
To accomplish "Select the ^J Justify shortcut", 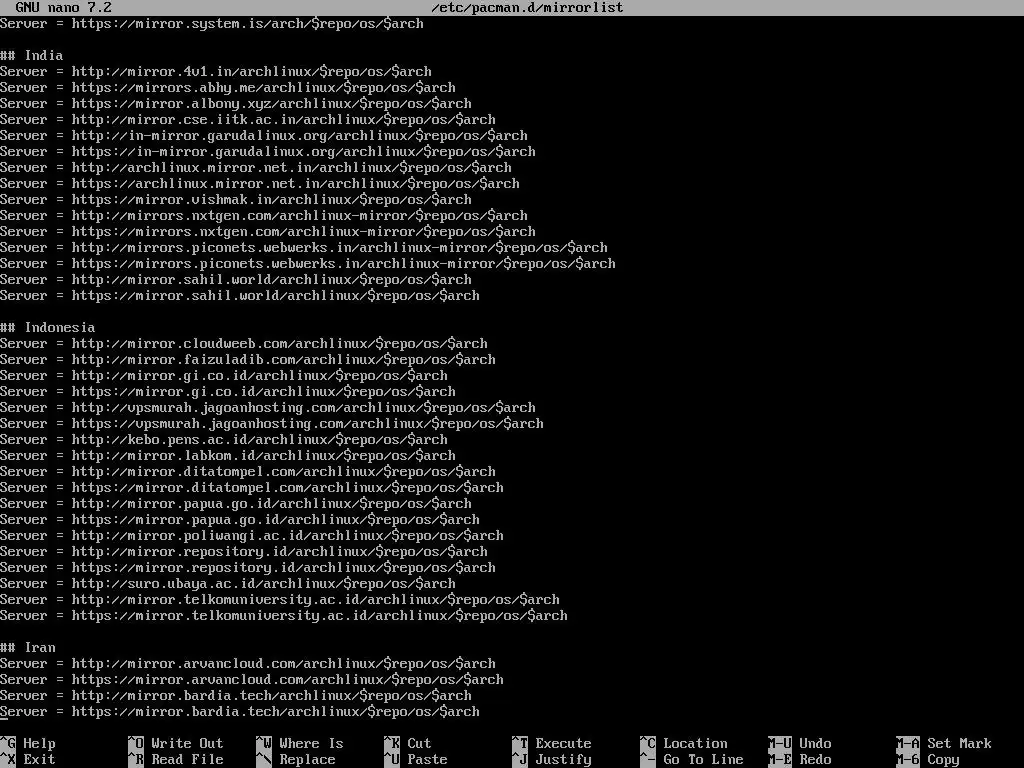I will pos(552,760).
